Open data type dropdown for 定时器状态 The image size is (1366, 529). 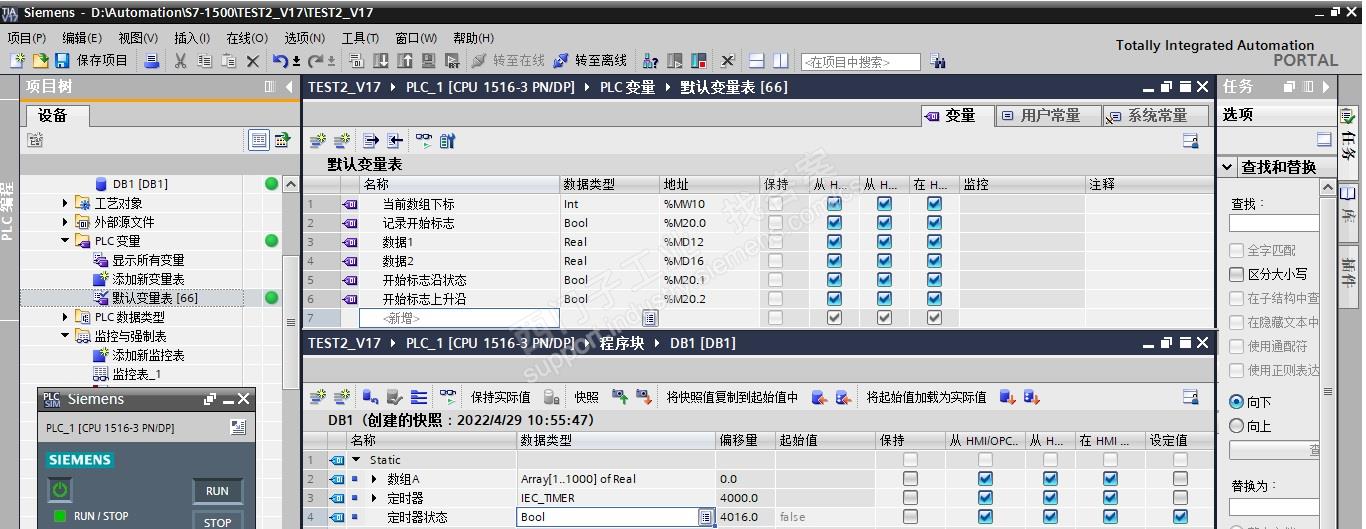(x=705, y=517)
